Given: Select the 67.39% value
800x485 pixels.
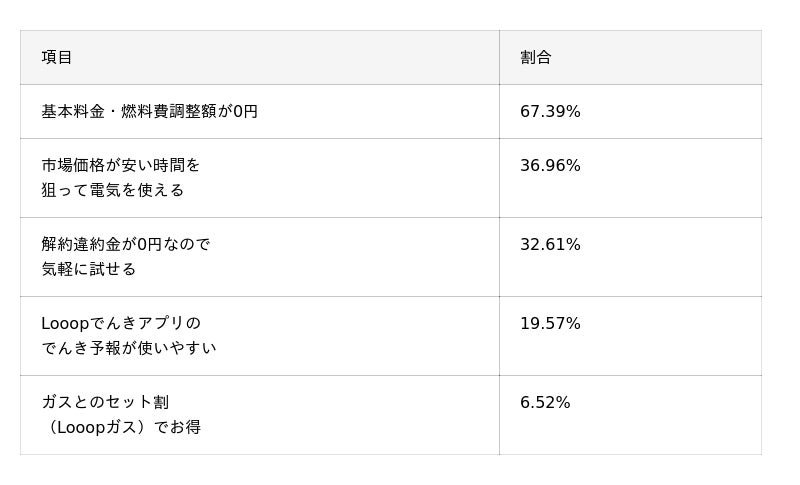Looking at the screenshot, I should click(550, 111).
